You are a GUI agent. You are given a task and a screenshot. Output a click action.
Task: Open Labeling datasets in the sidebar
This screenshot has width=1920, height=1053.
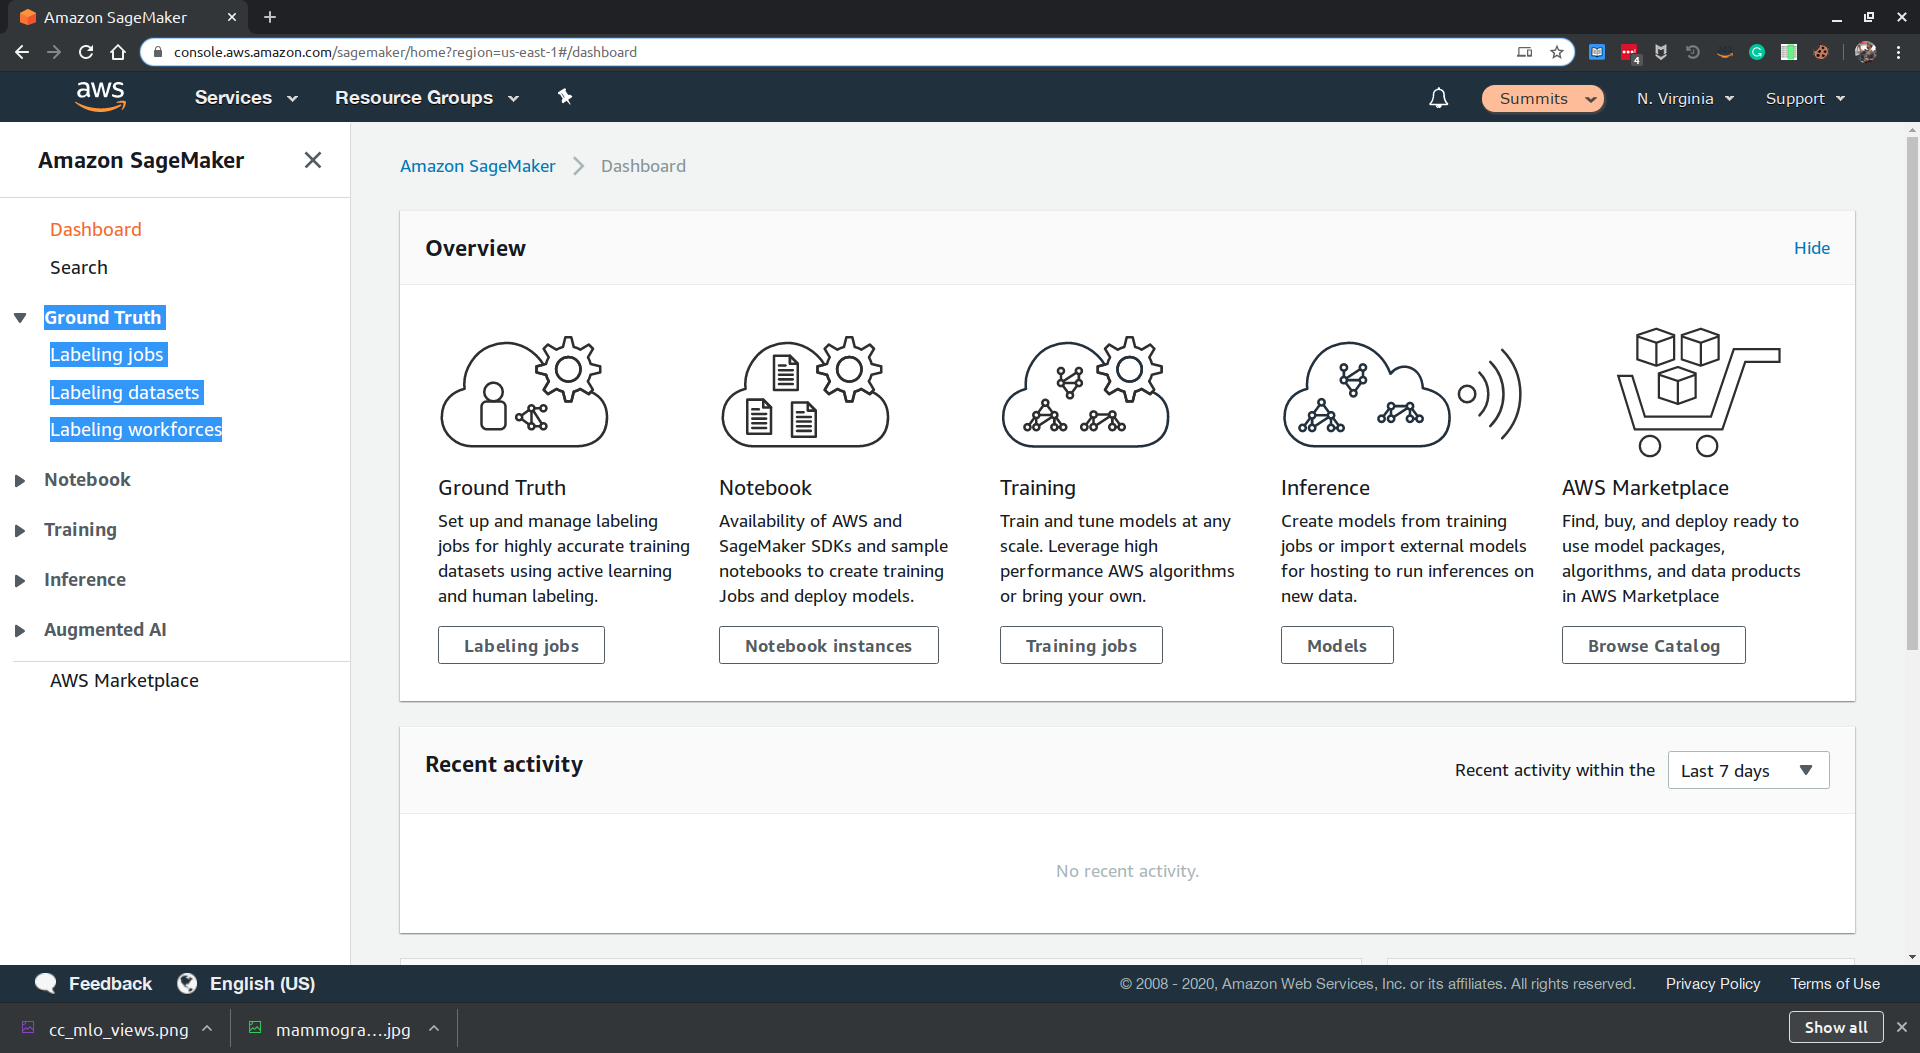click(125, 392)
